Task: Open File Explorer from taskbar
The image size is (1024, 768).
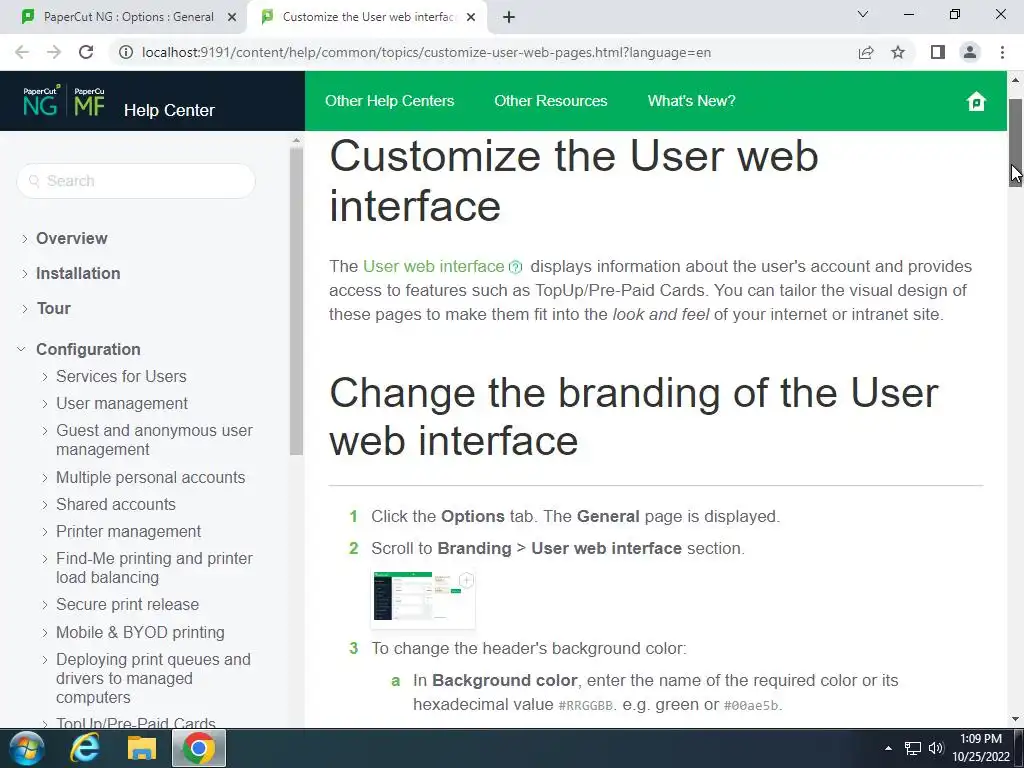Action: (x=142, y=748)
